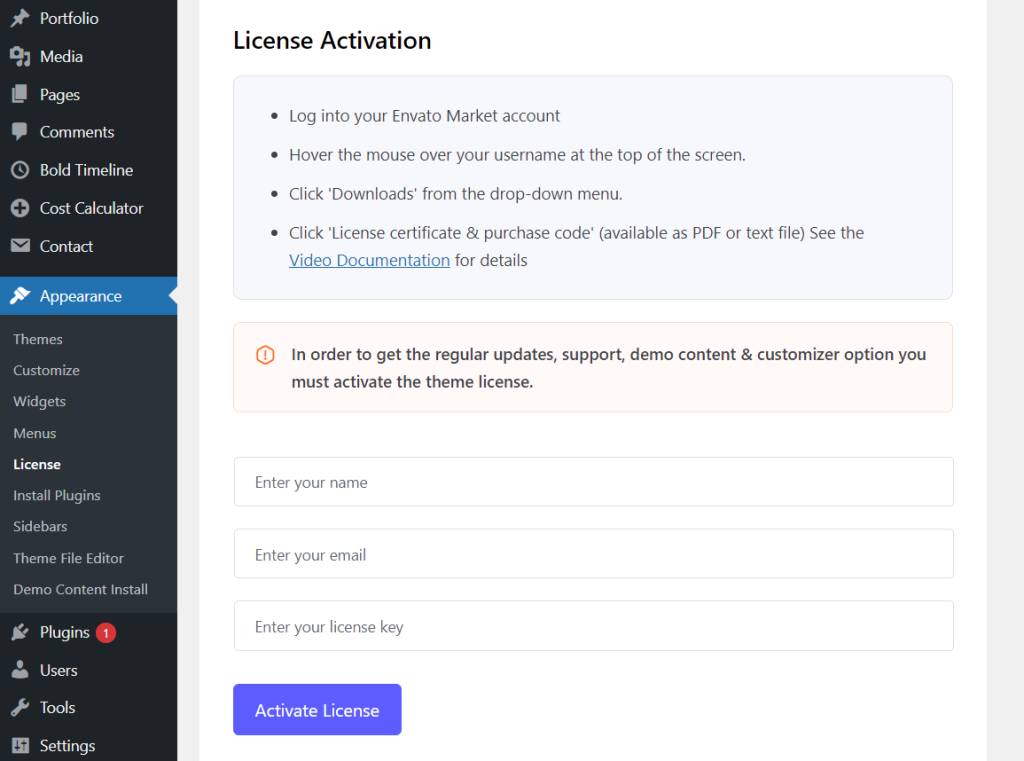Go to Demo Content Install

coord(80,589)
